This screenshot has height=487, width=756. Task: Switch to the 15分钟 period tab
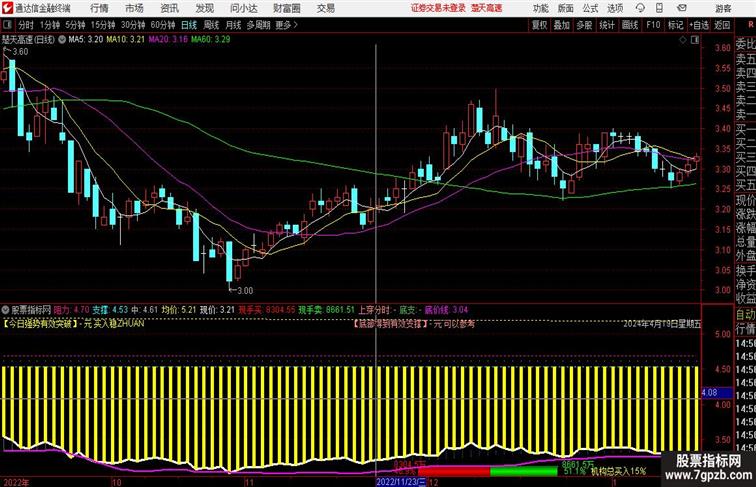click(x=103, y=25)
